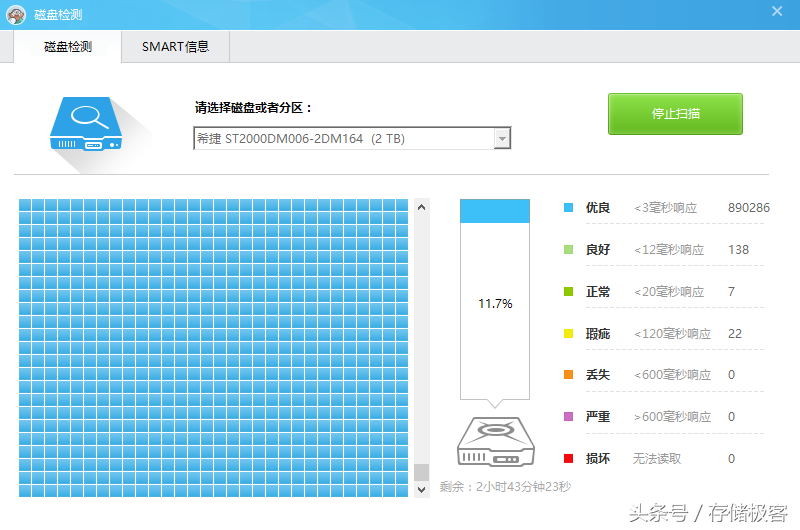Open the disk selection dropdown arrow
This screenshot has width=800, height=530.
click(502, 138)
